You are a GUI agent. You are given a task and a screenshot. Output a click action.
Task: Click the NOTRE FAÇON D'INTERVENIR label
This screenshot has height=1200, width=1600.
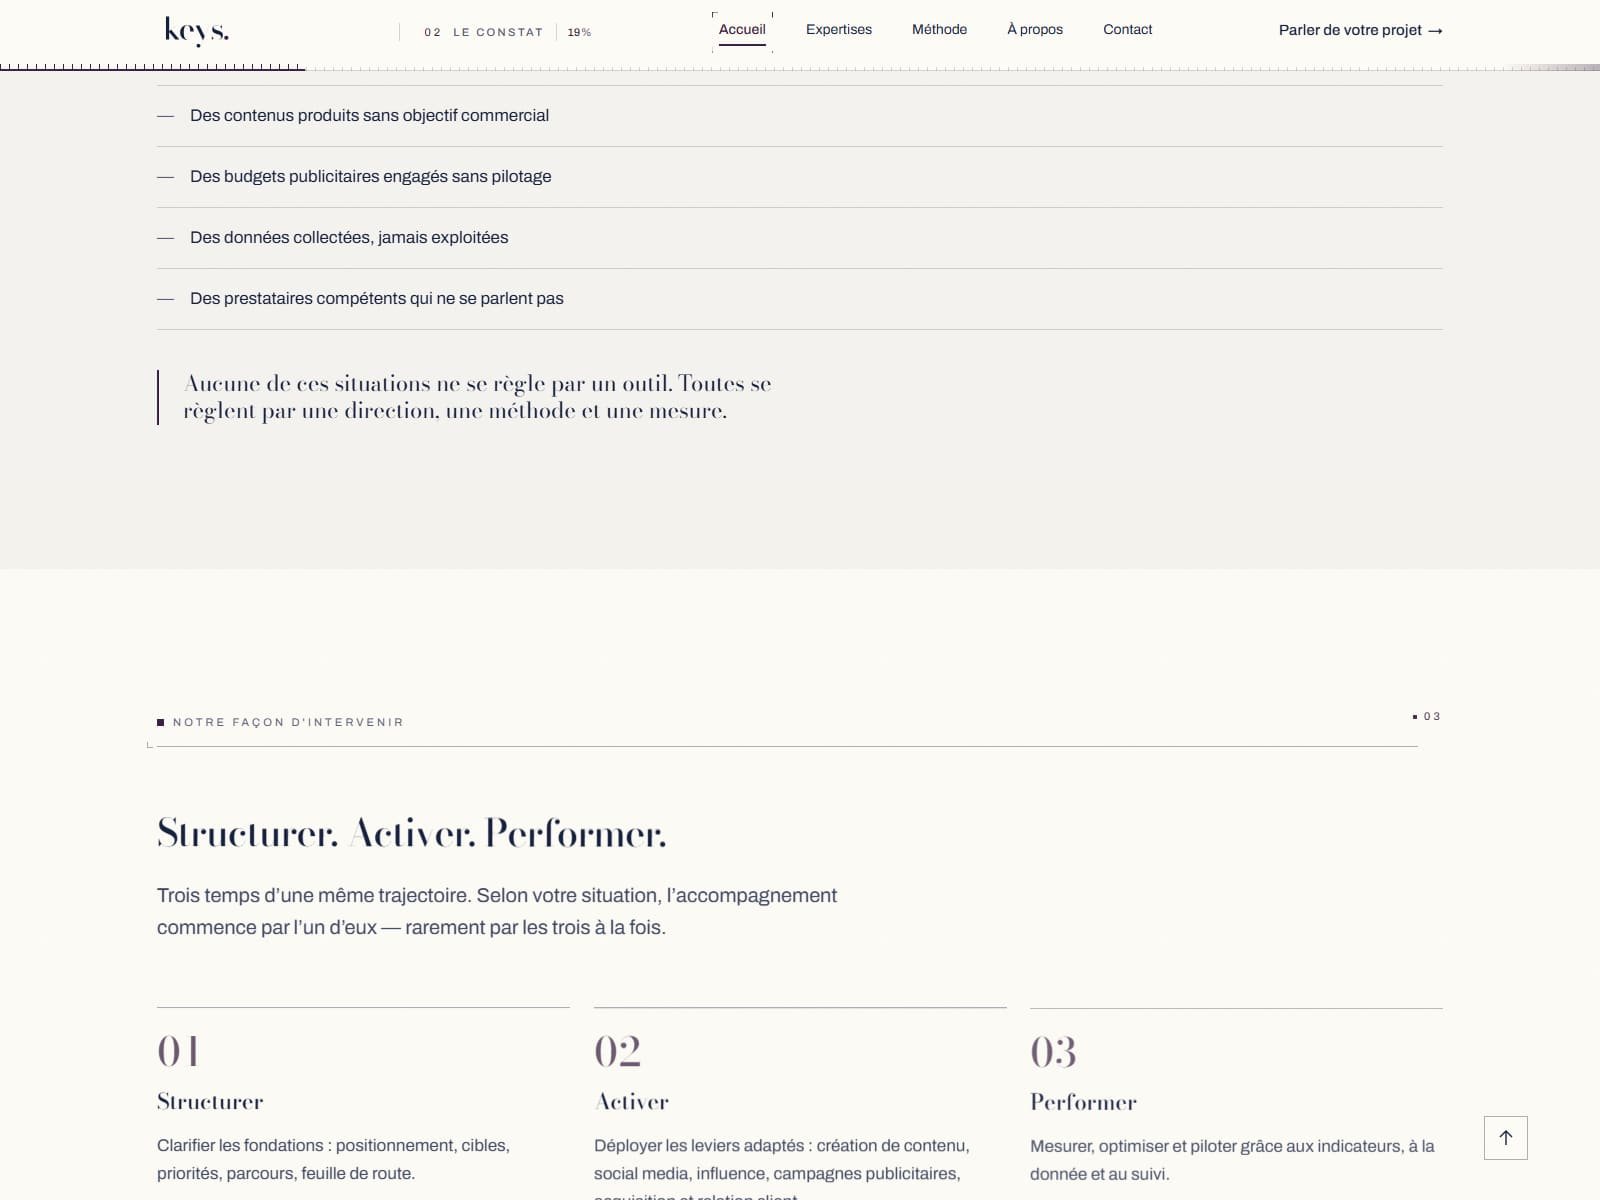pyautogui.click(x=288, y=722)
